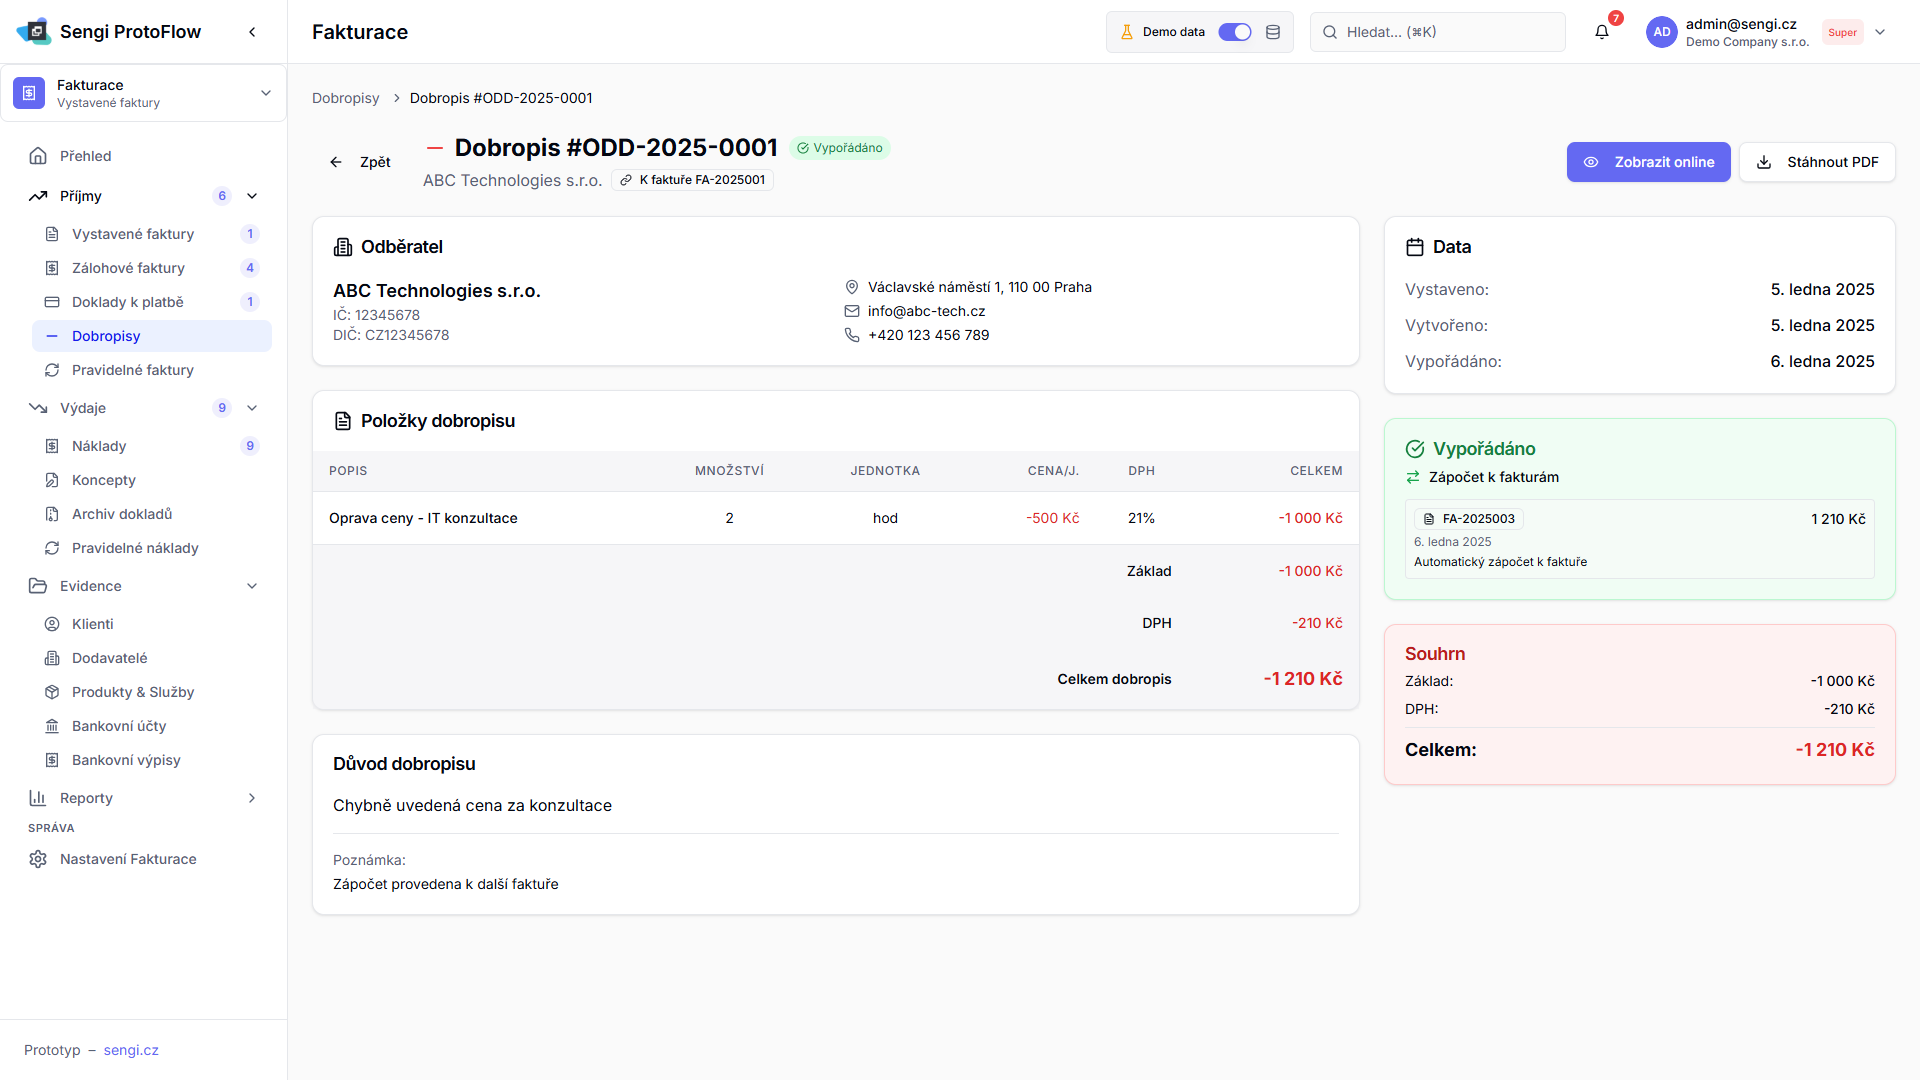Collapse the Výdaje section chevron

[252, 408]
